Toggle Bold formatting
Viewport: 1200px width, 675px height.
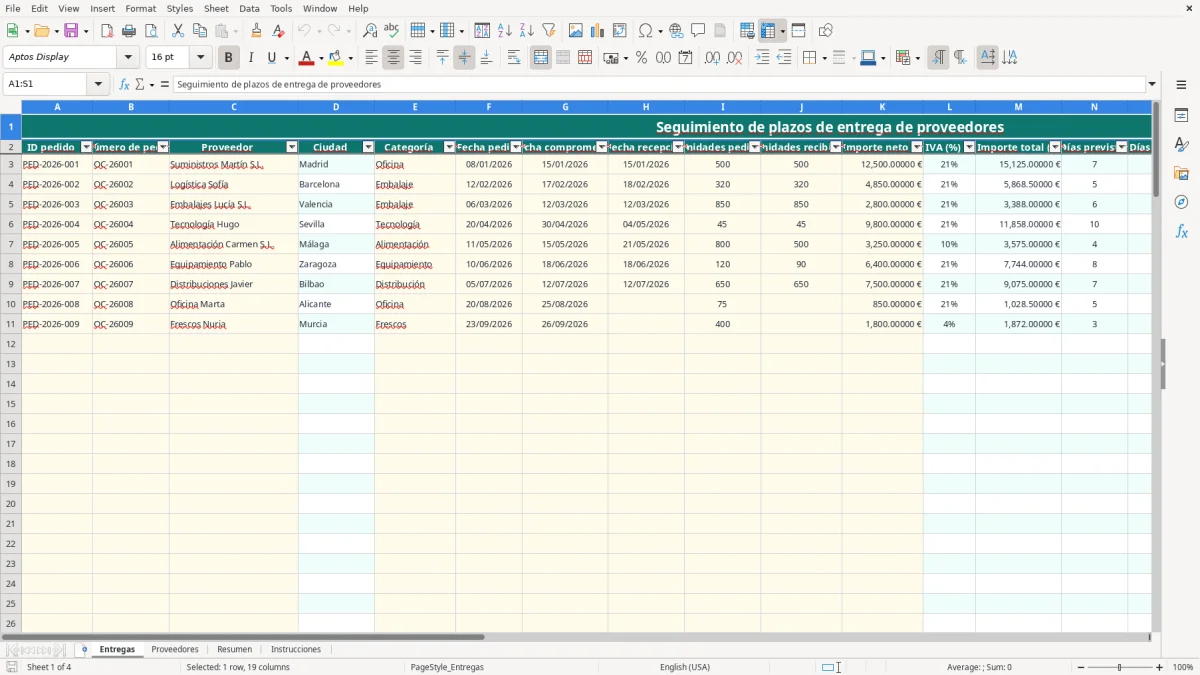point(228,58)
